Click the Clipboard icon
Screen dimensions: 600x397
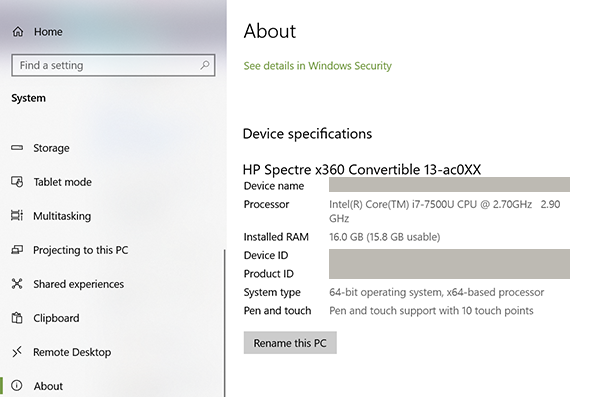pyautogui.click(x=17, y=318)
